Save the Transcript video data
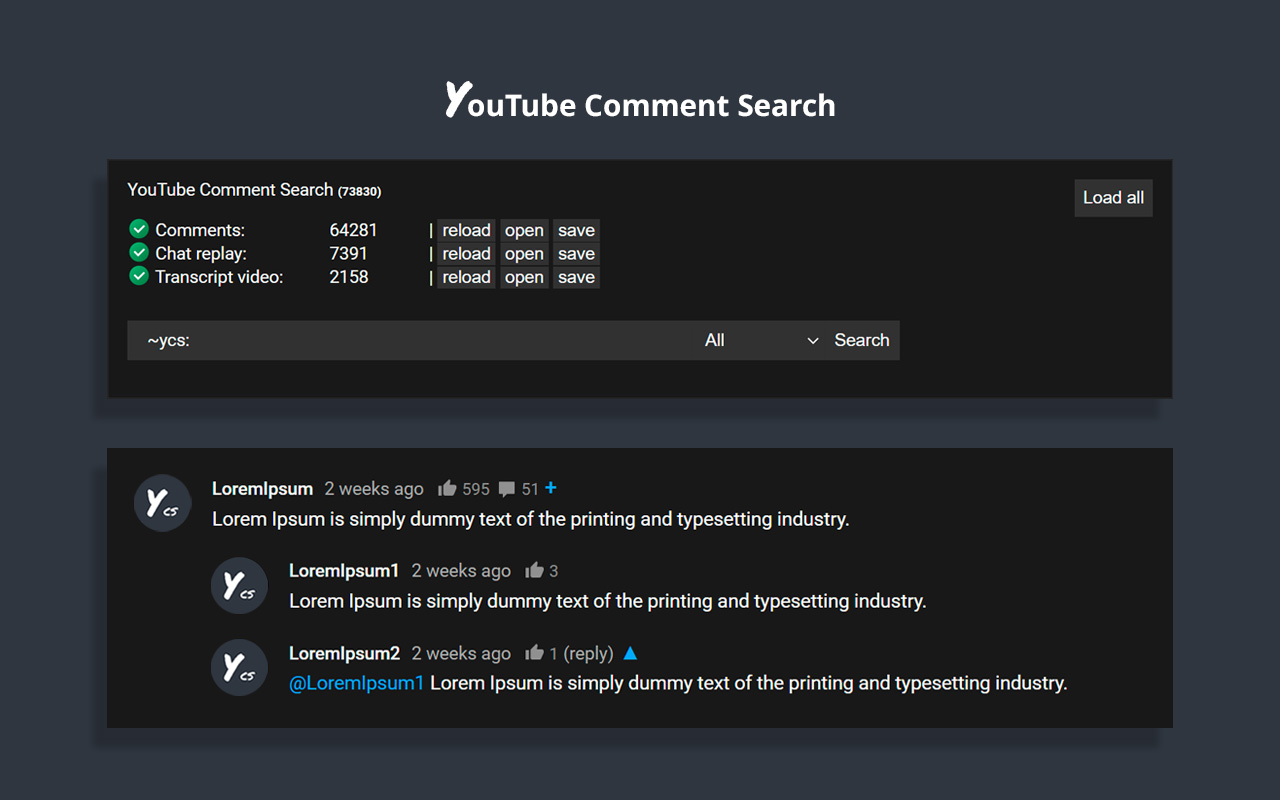Image resolution: width=1280 pixels, height=800 pixels. pos(576,277)
